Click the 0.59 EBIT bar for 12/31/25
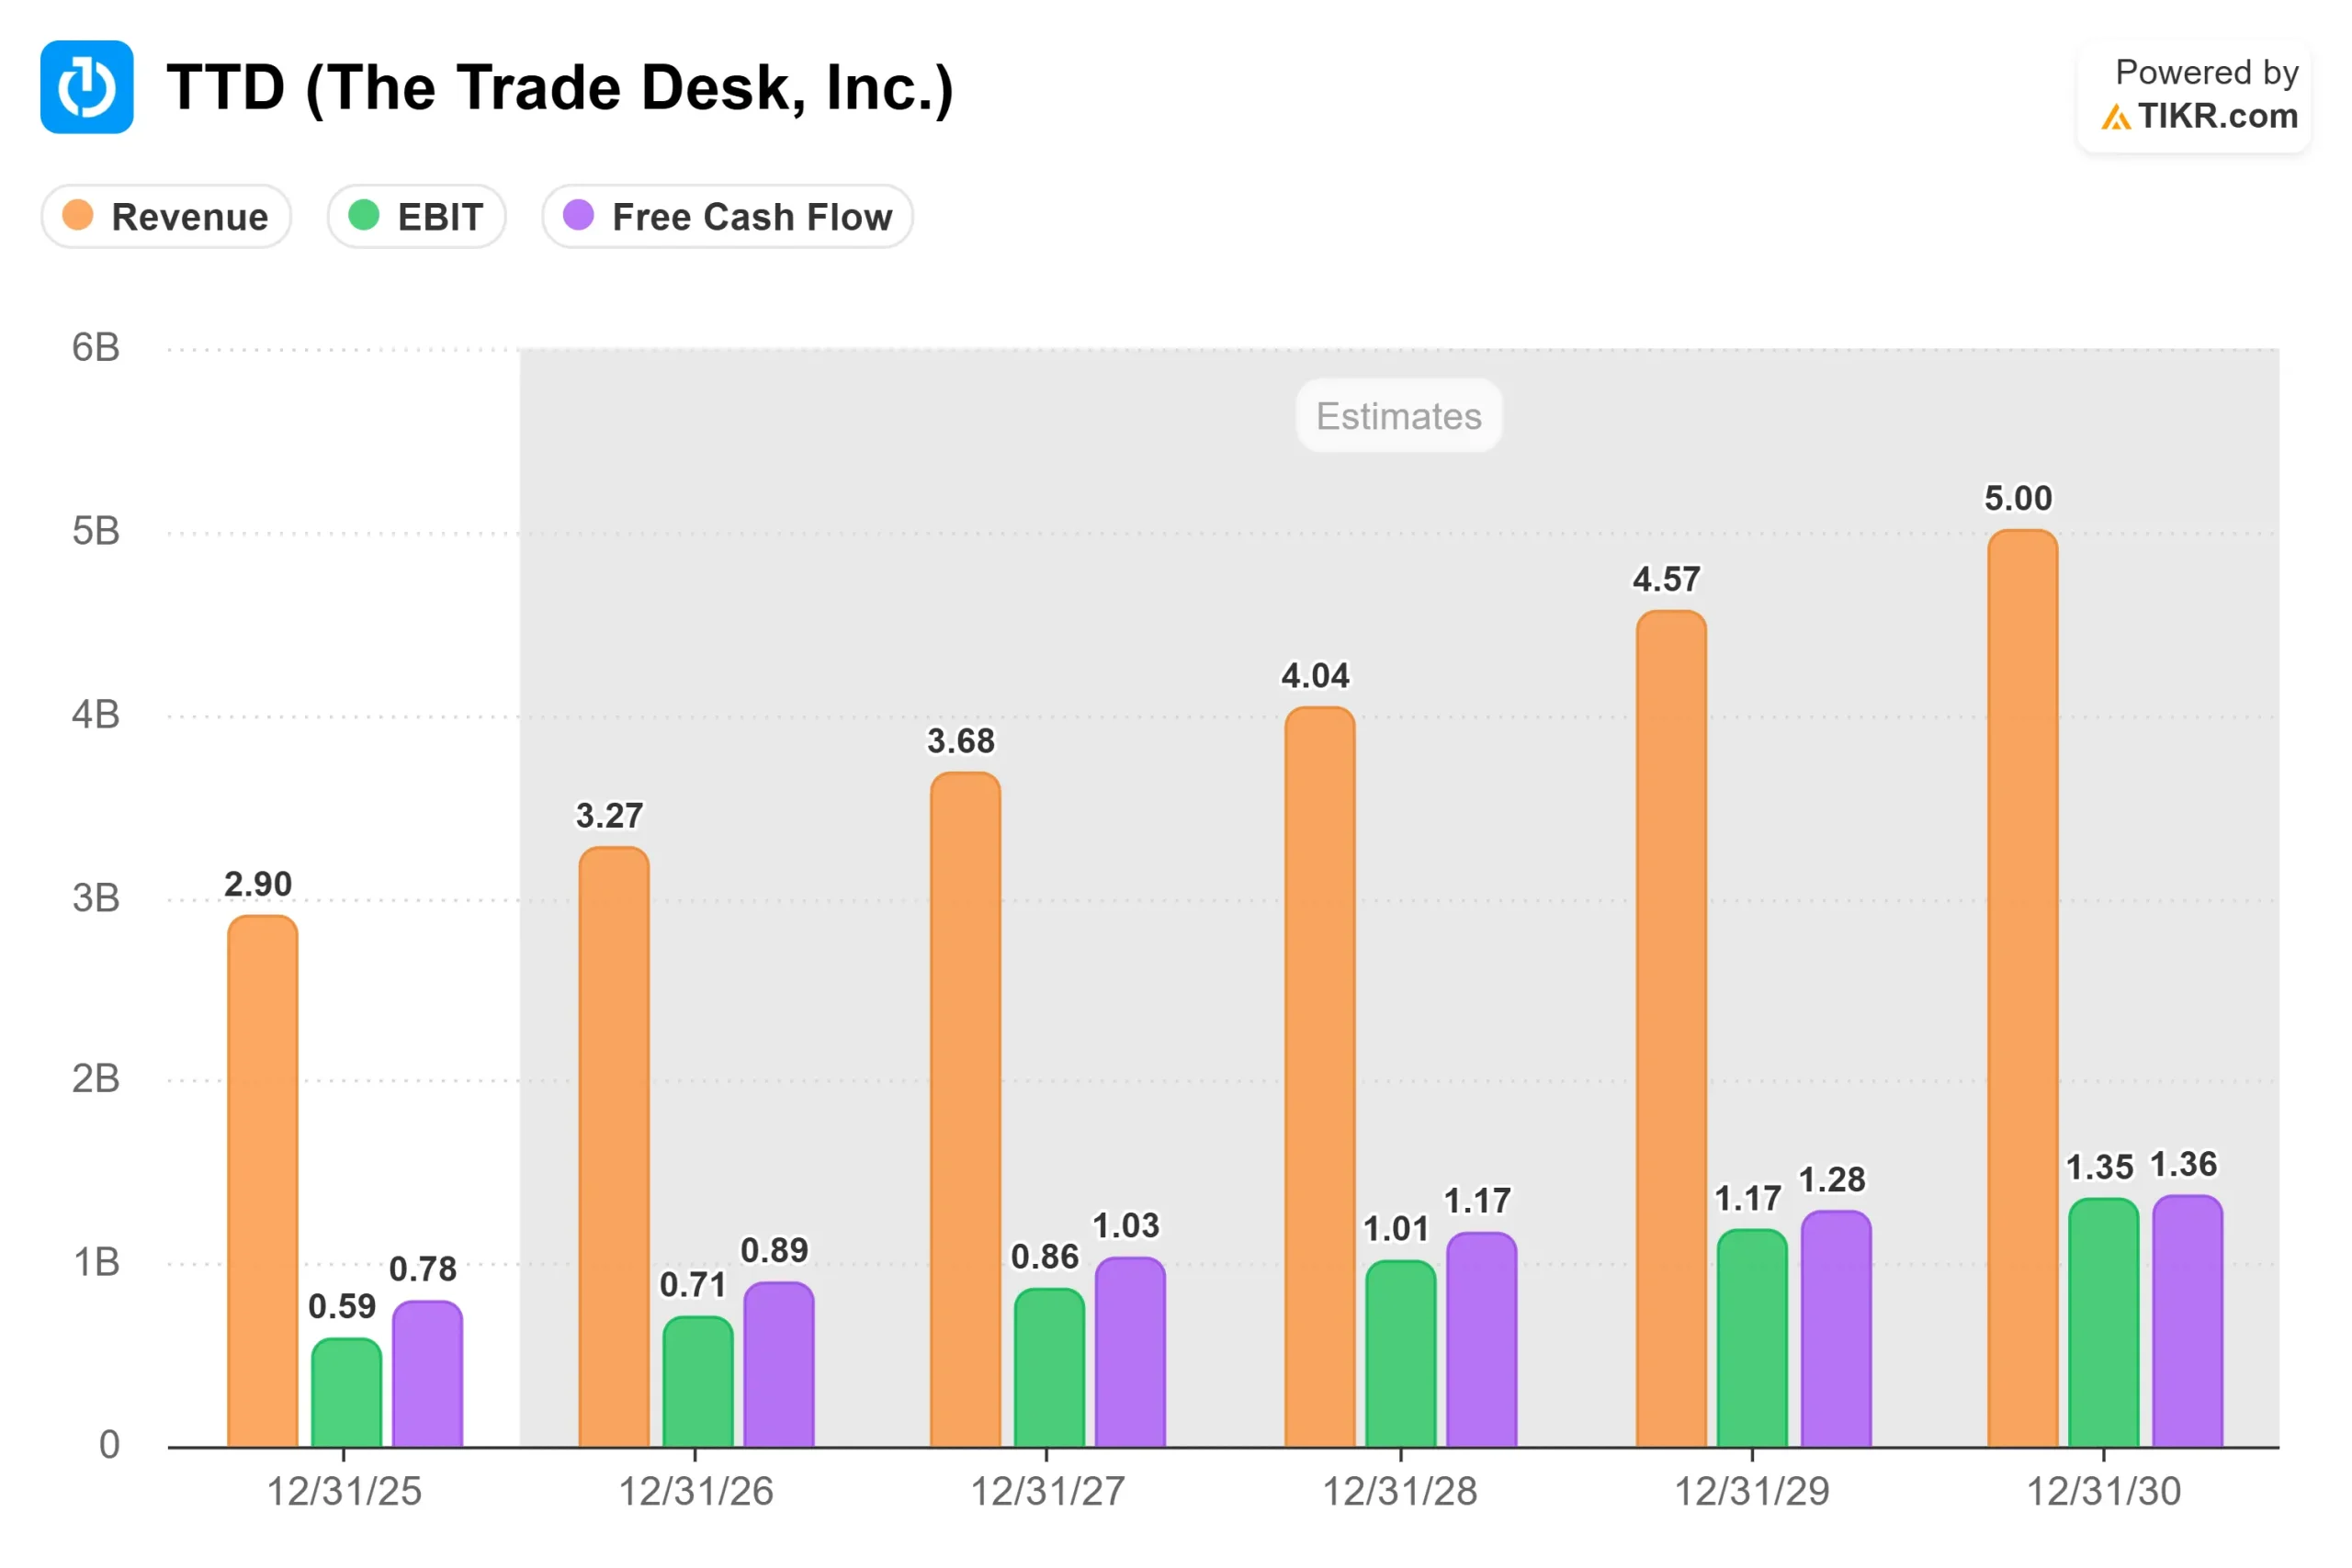 [x=347, y=1392]
